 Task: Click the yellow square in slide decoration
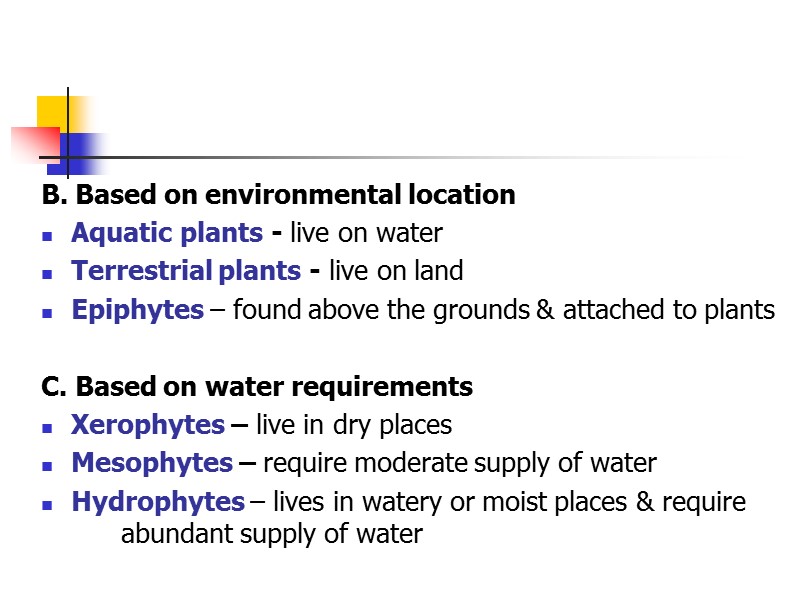[x=52, y=111]
